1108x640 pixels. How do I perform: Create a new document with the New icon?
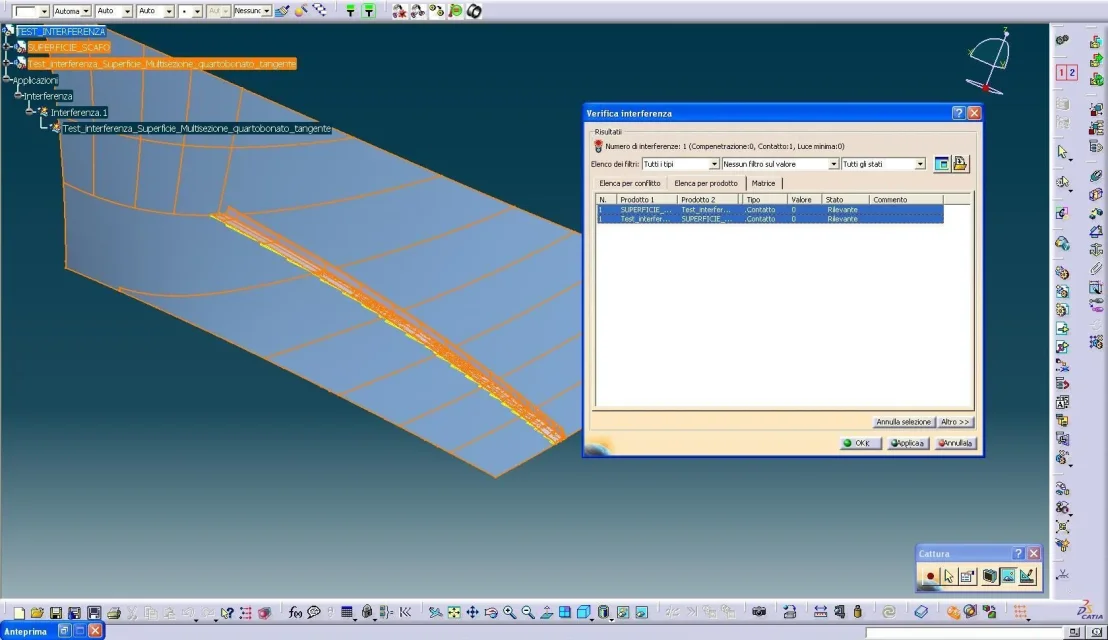point(19,612)
